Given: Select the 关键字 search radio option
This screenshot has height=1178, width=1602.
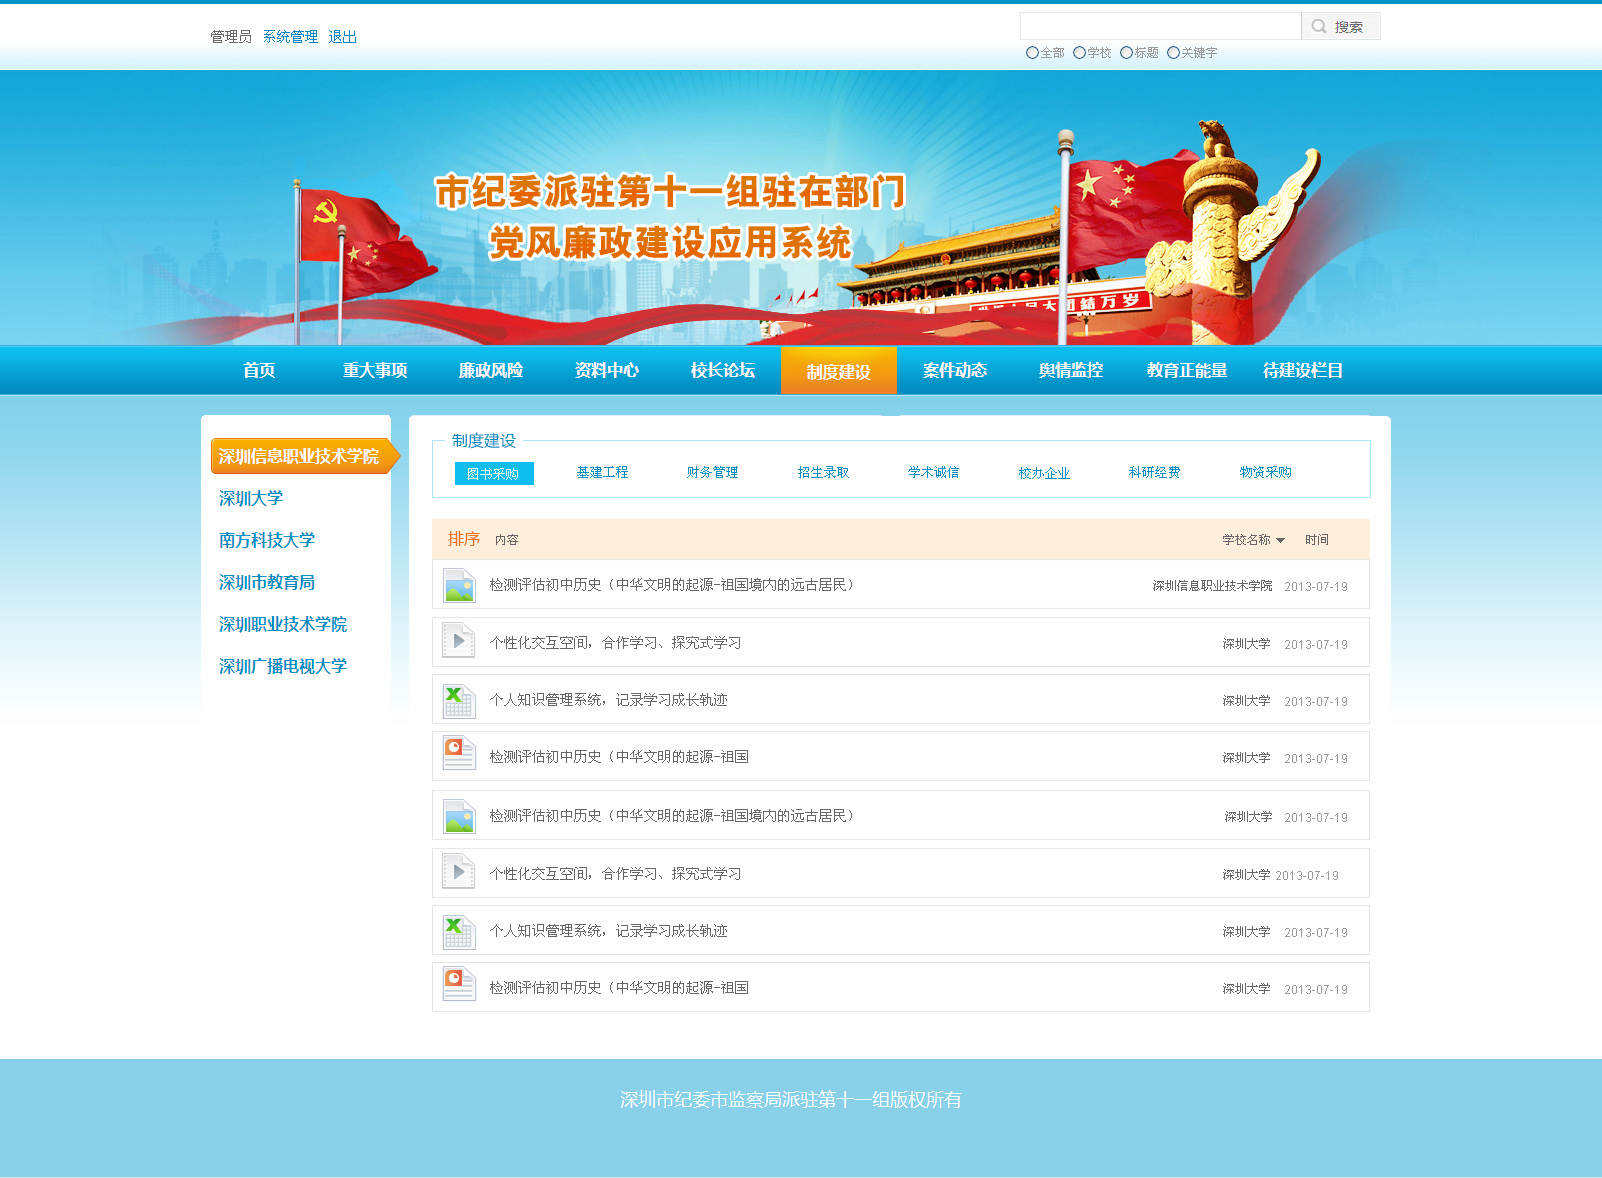Looking at the screenshot, I should tap(1173, 53).
